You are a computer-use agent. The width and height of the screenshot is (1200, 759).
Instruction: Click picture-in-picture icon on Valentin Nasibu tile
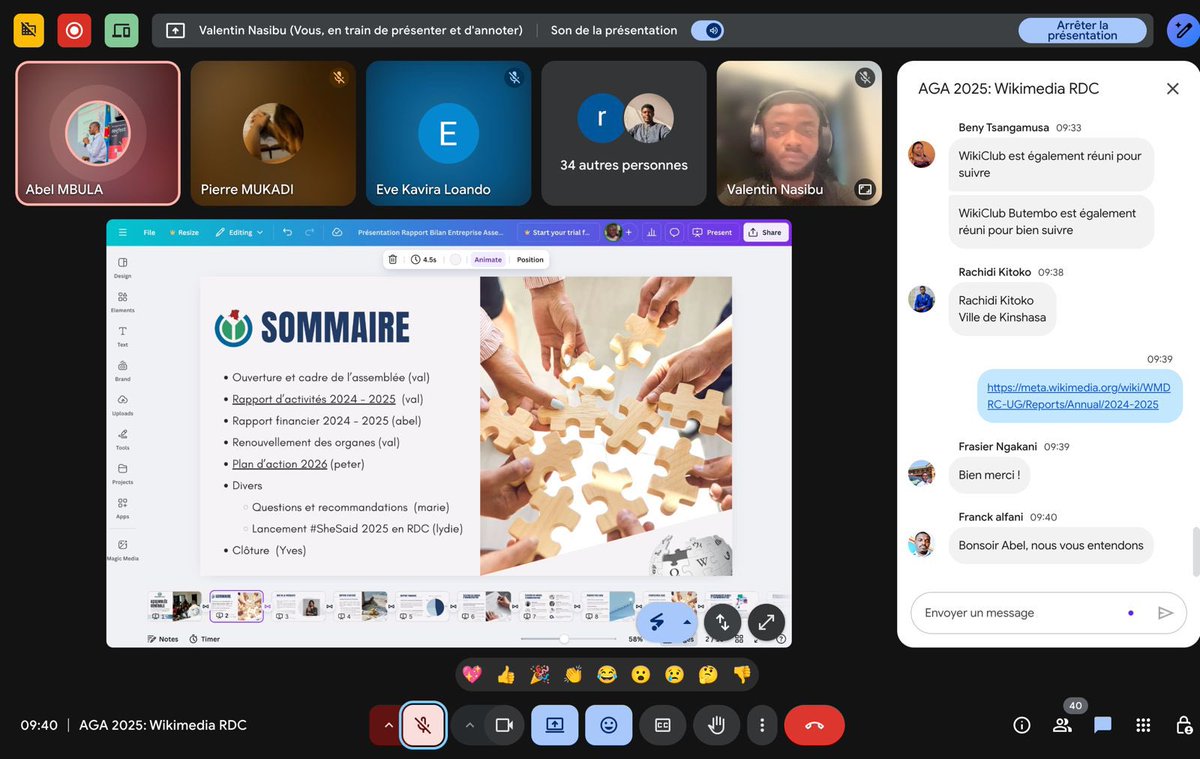864,188
